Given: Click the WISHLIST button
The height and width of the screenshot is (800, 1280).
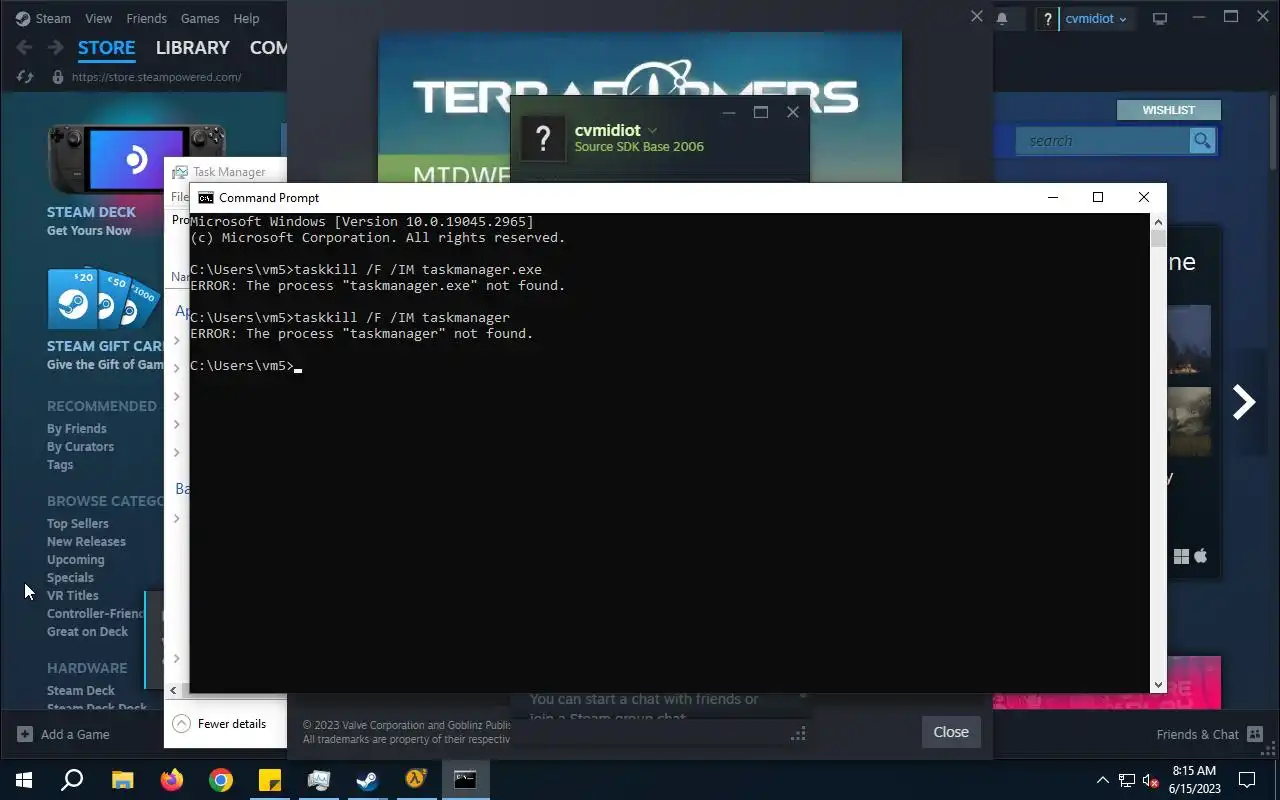Looking at the screenshot, I should tap(1169, 110).
